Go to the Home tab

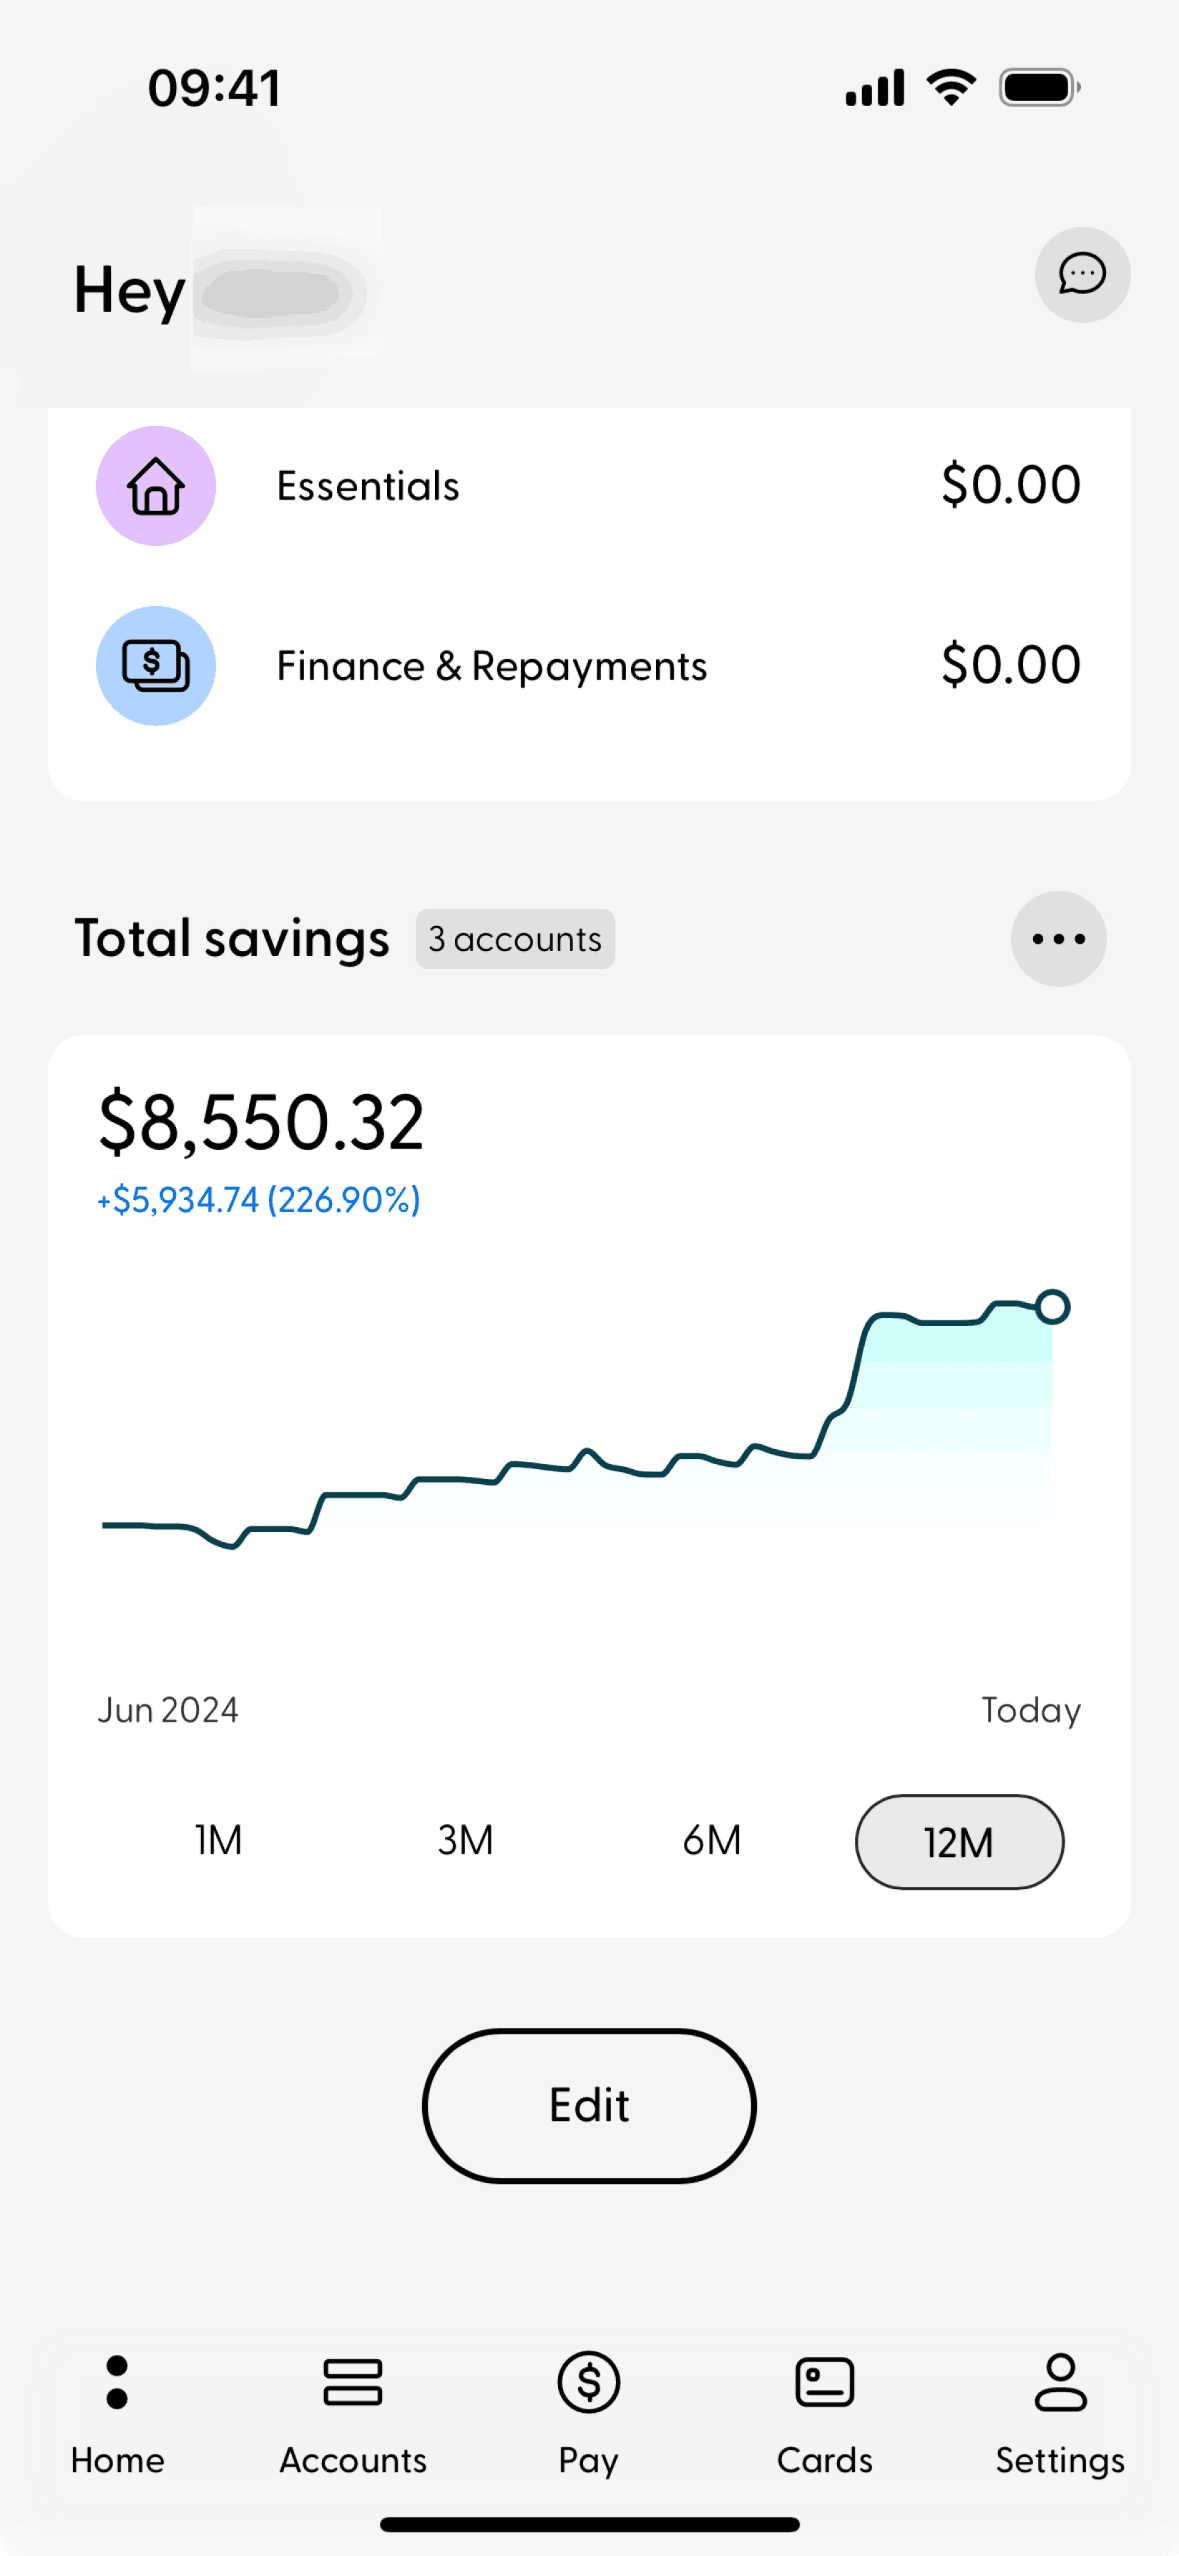point(117,2412)
